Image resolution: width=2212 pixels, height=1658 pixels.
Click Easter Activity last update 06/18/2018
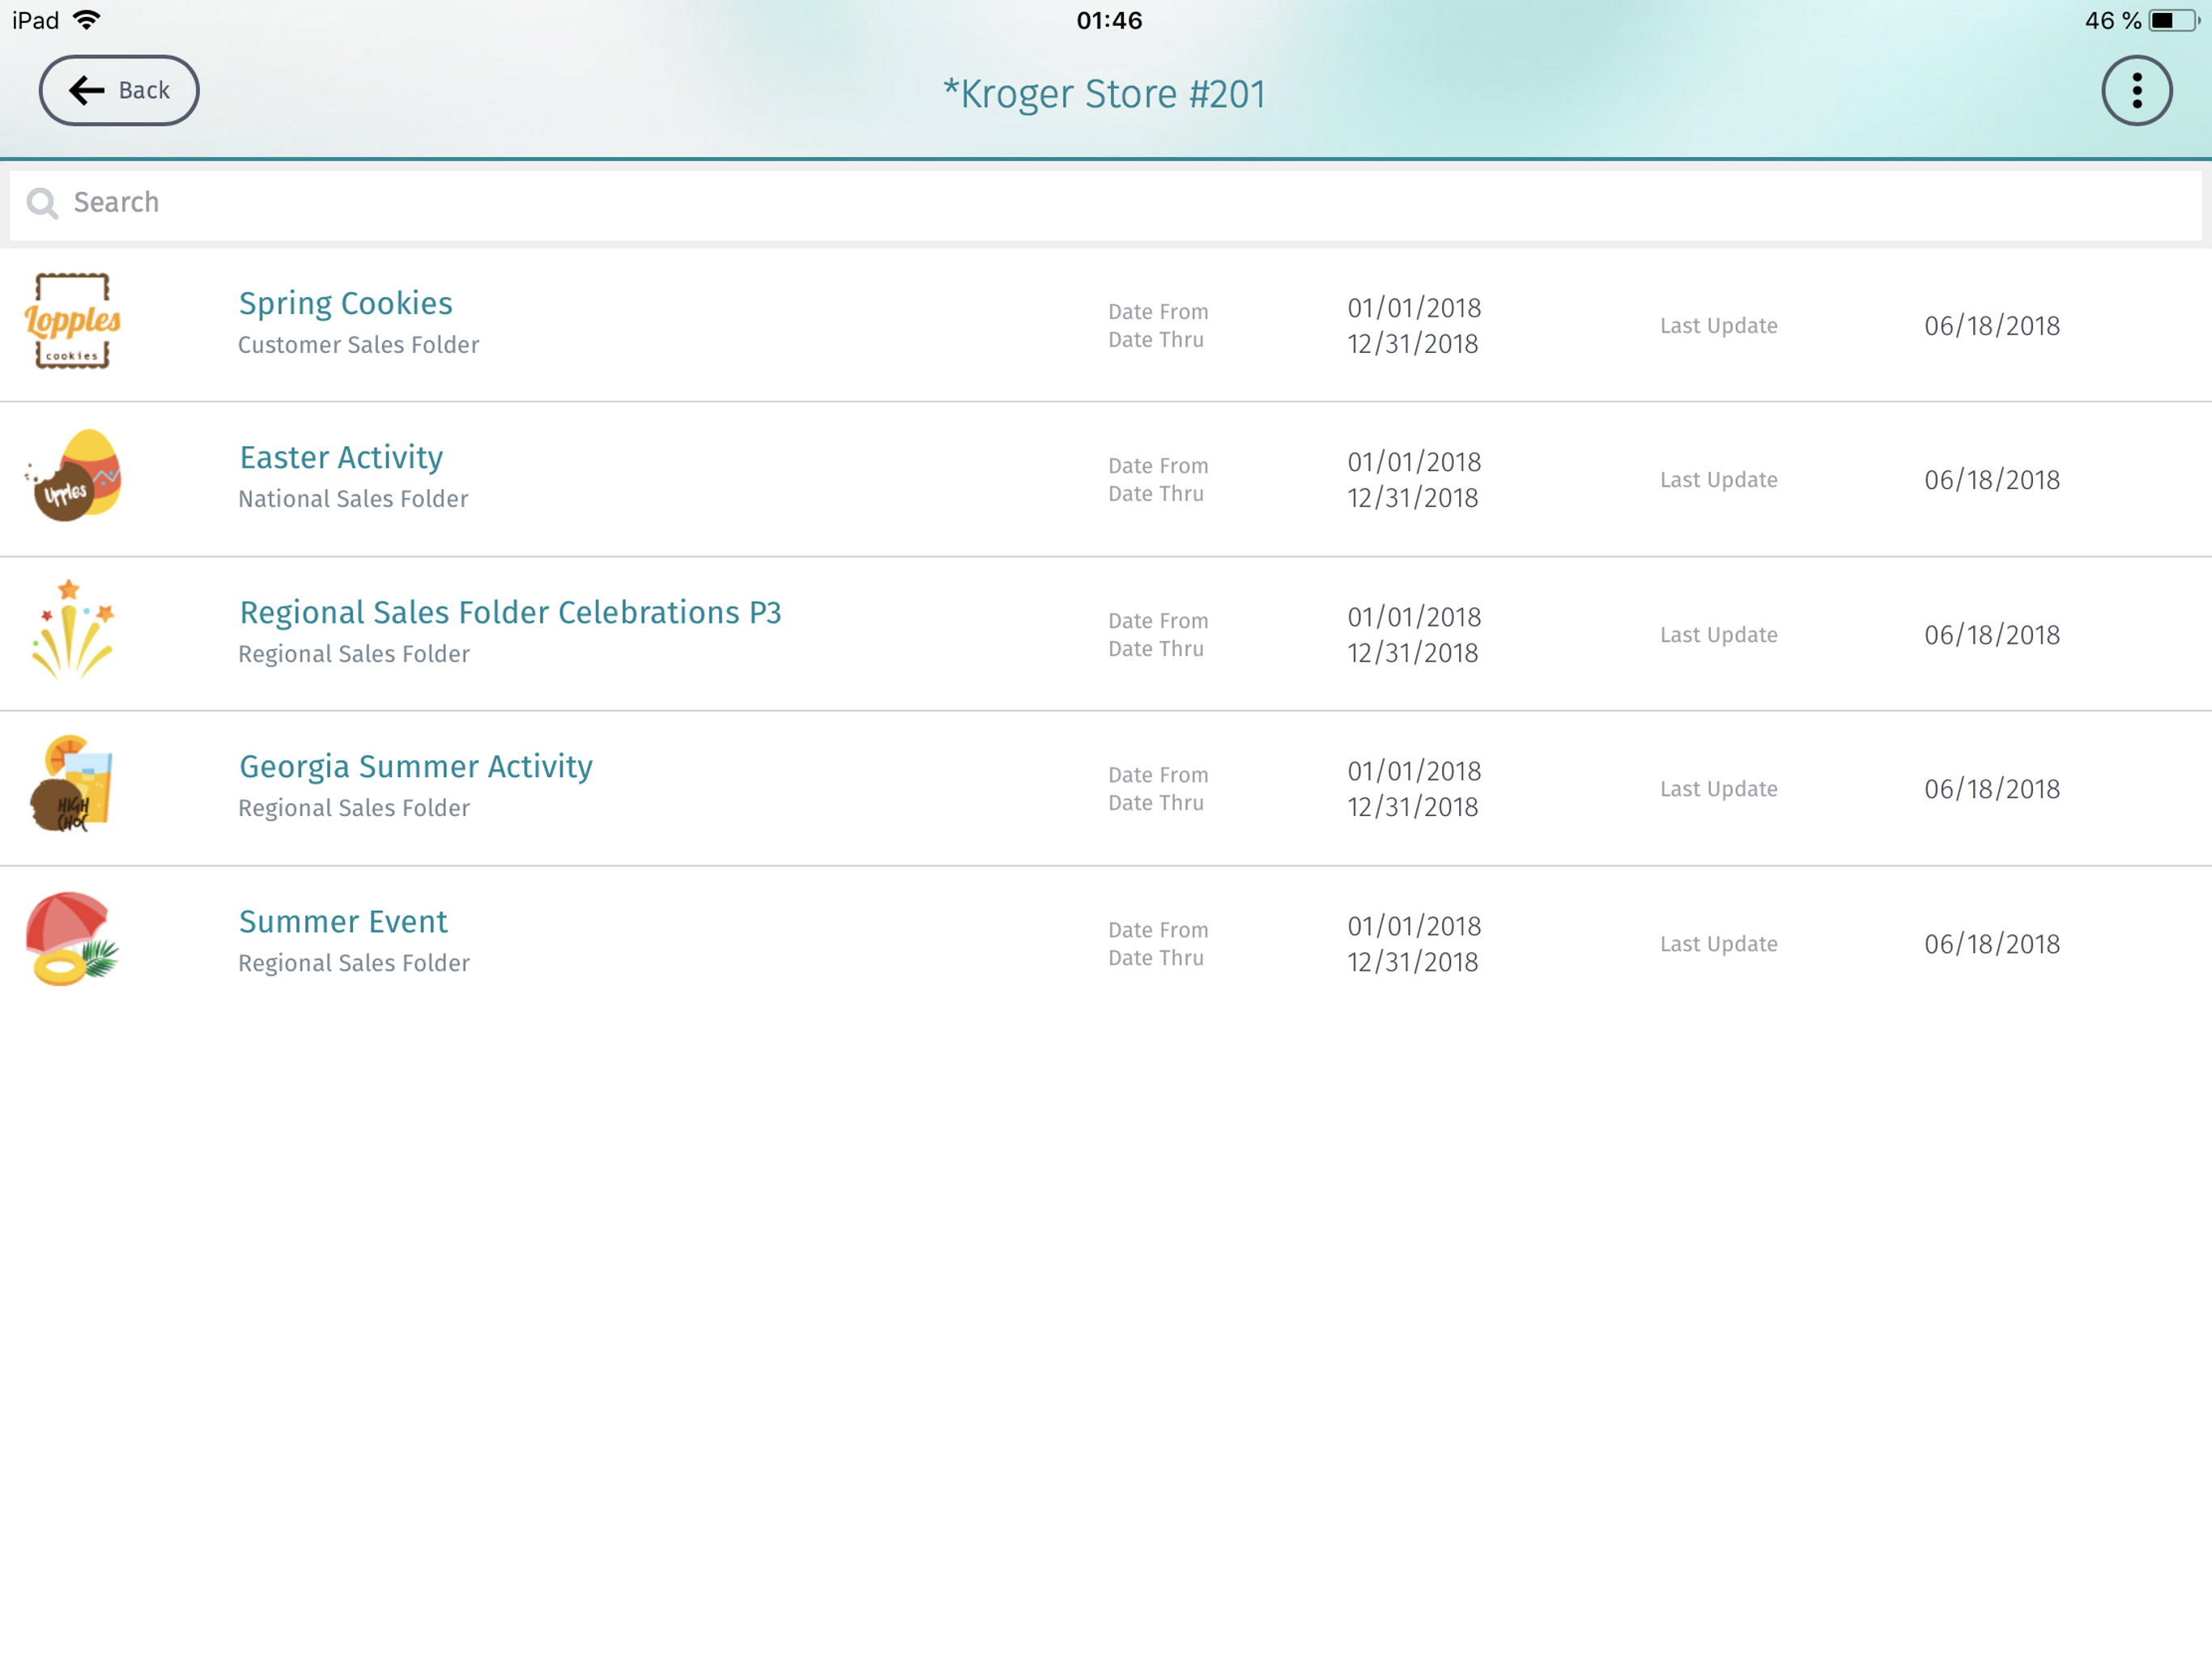click(x=1992, y=480)
